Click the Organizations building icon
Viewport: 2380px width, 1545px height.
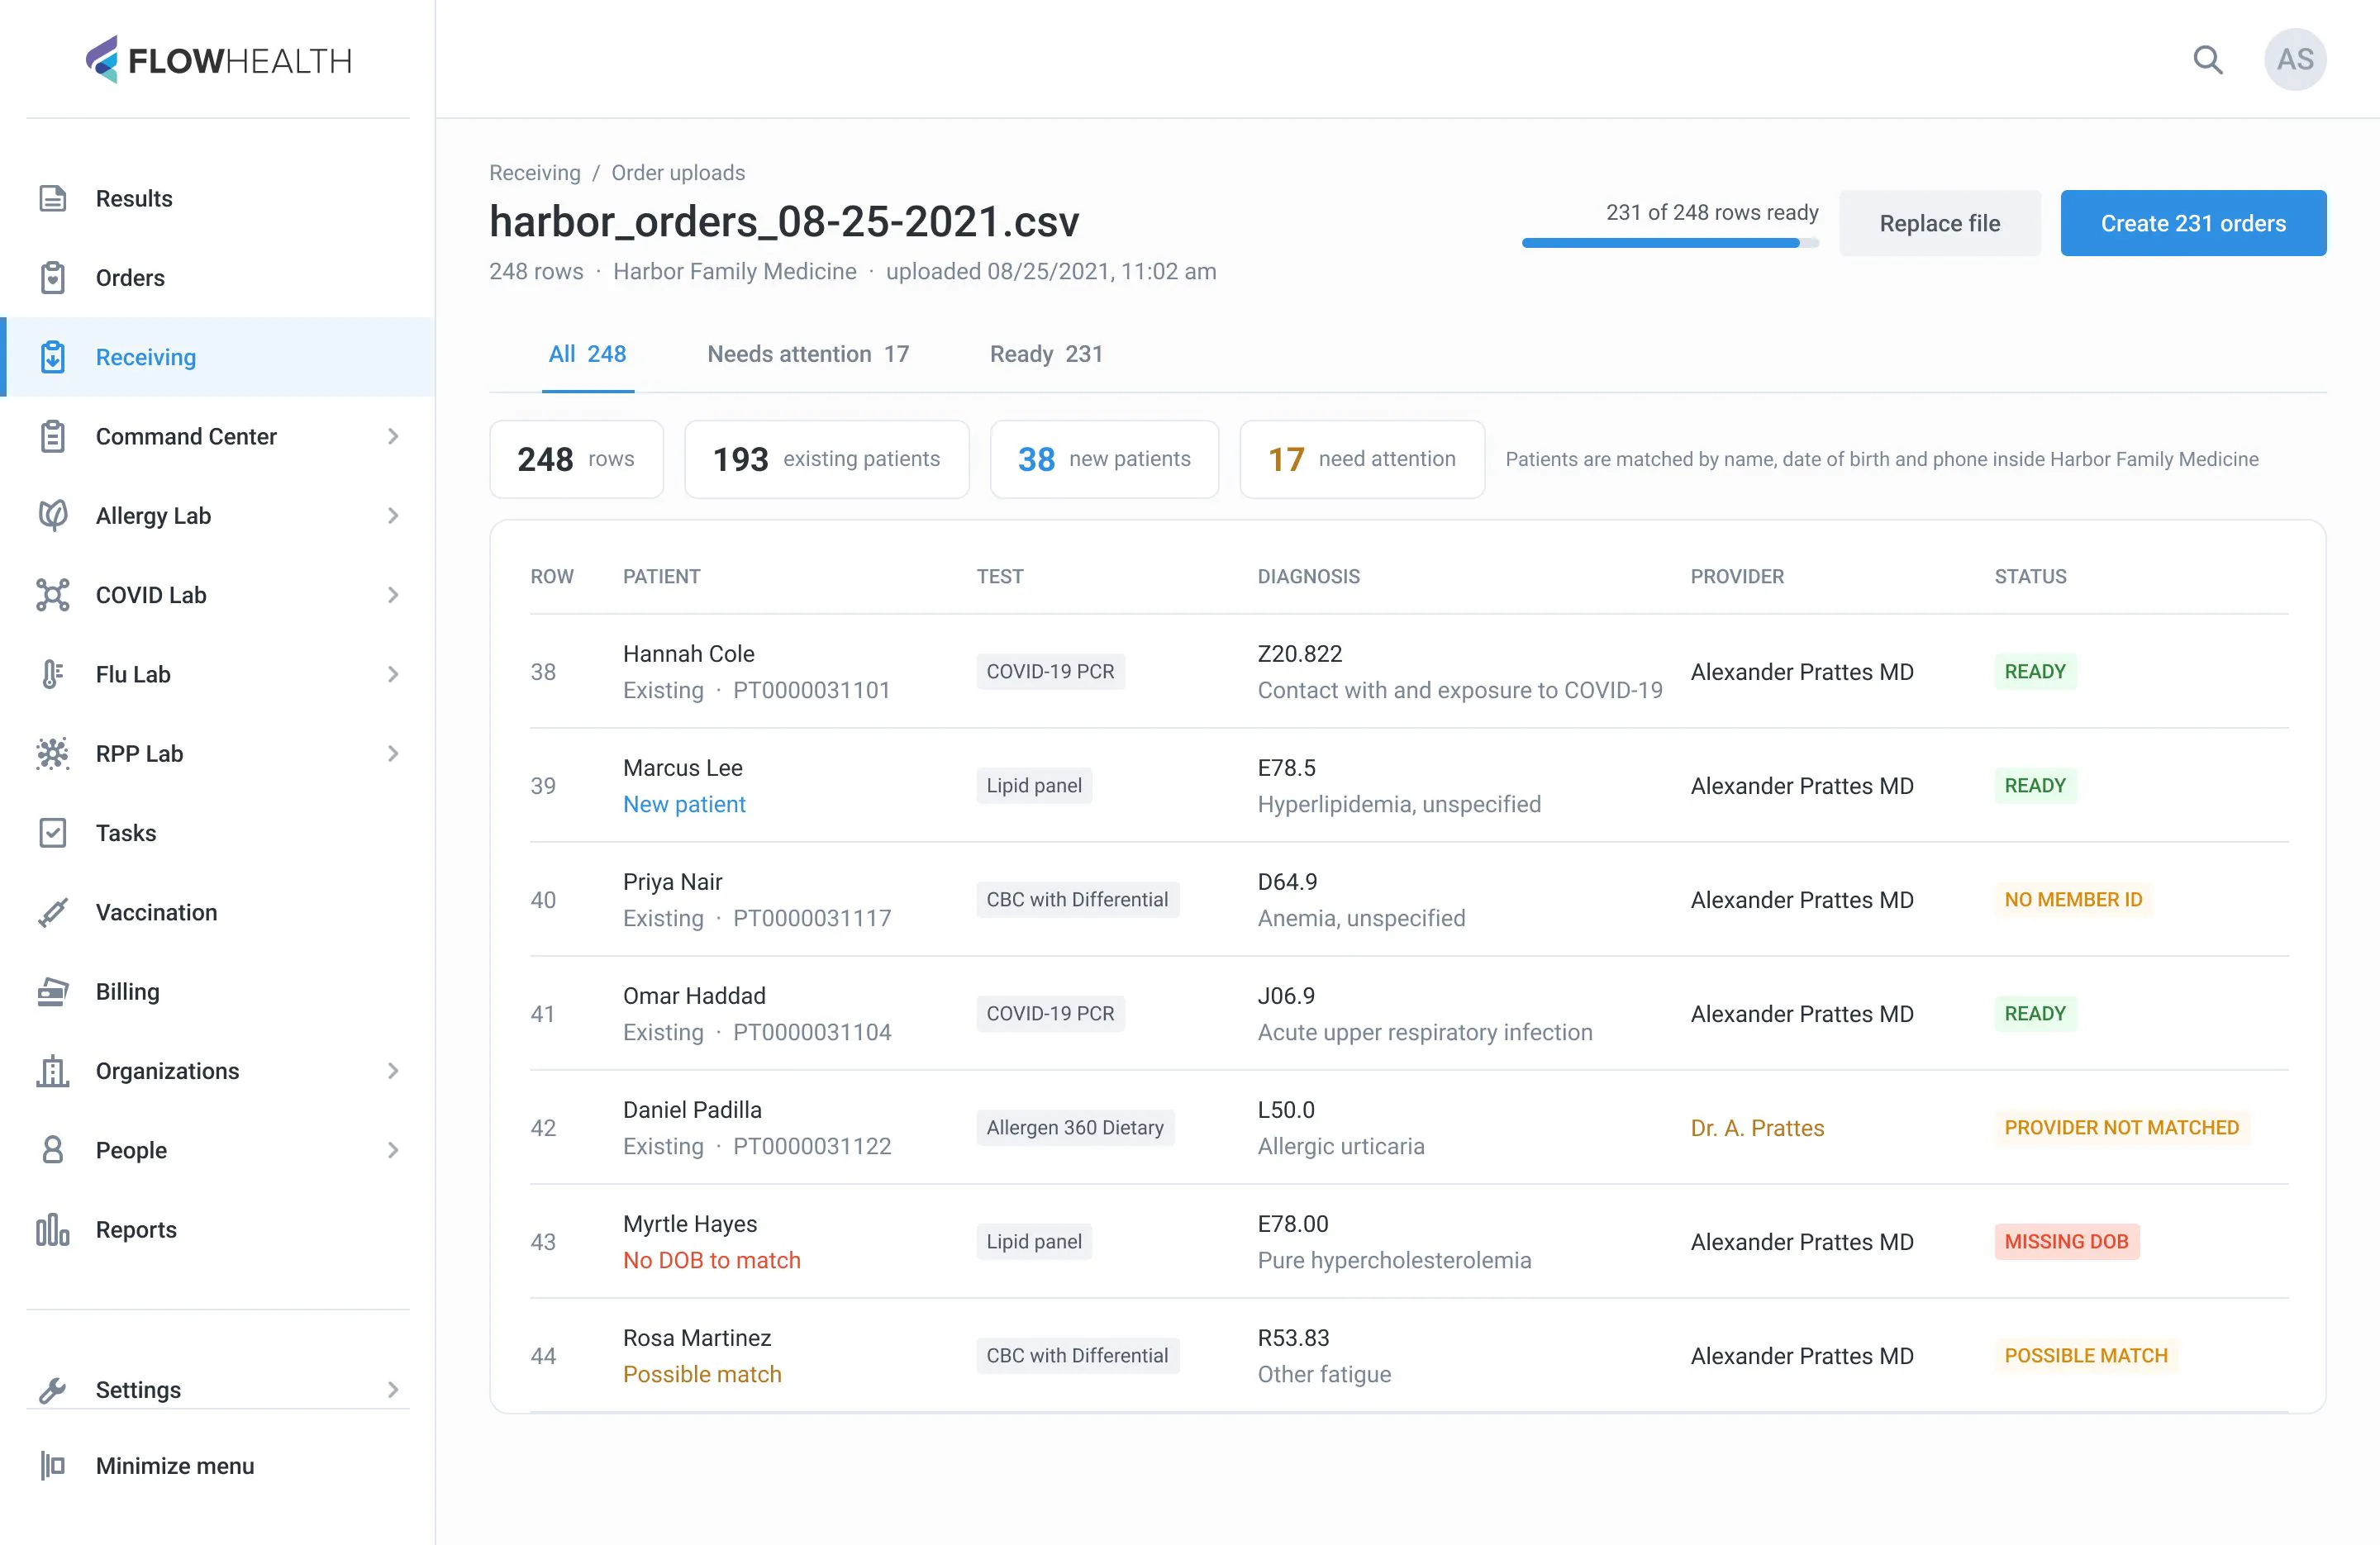[x=53, y=1070]
